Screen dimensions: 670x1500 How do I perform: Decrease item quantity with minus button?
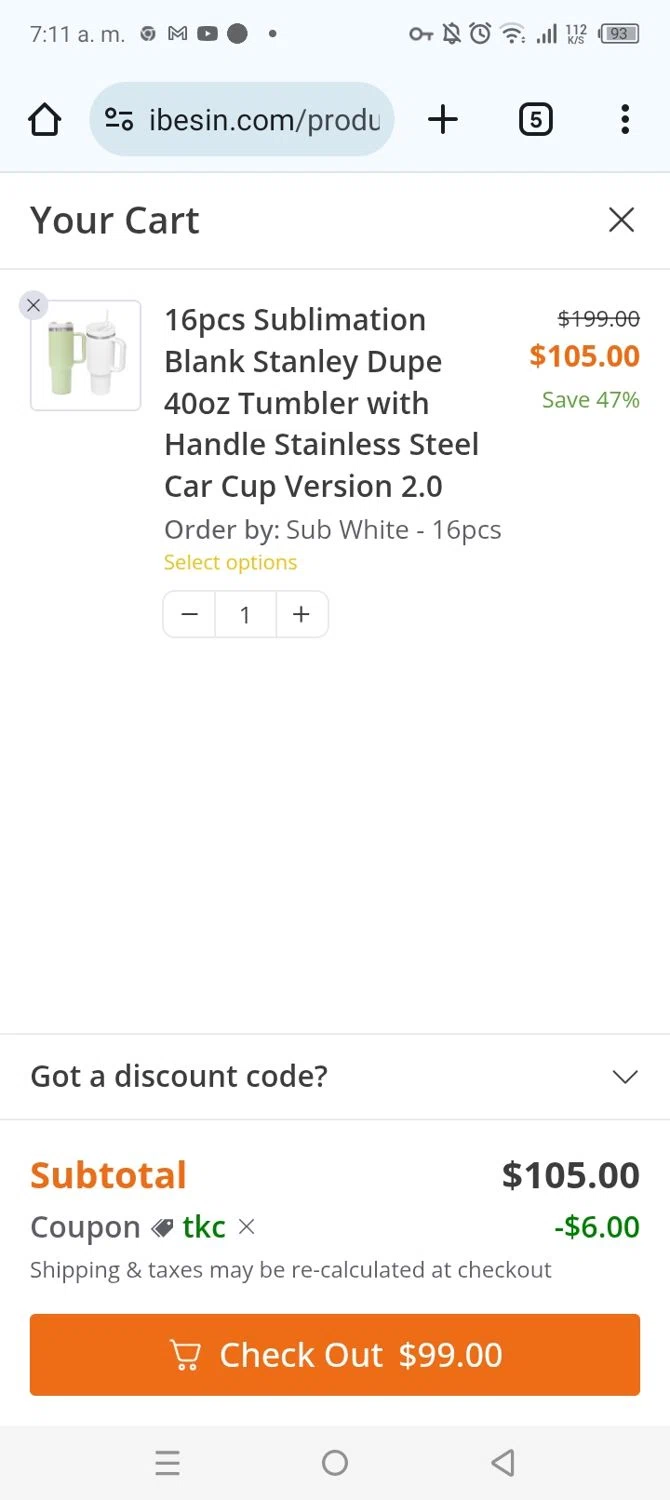pyautogui.click(x=190, y=614)
